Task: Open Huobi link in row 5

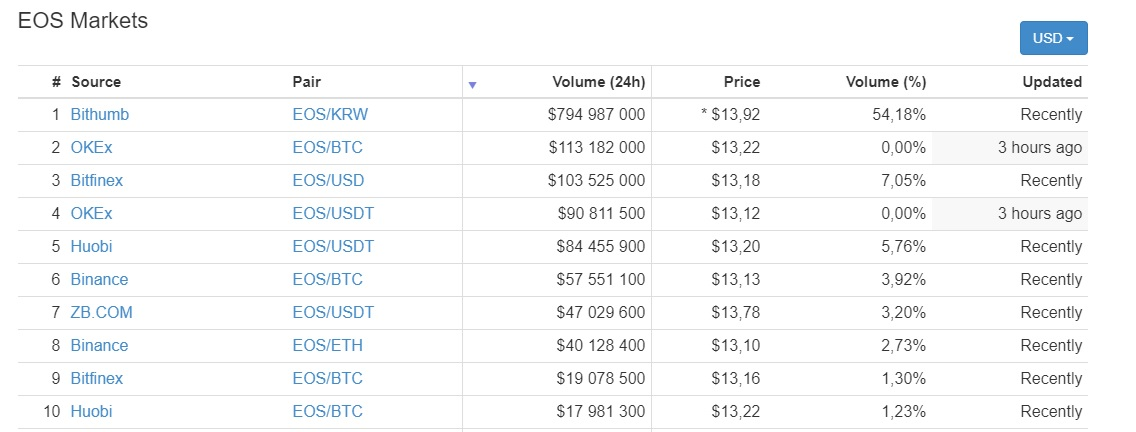Action: (x=91, y=246)
